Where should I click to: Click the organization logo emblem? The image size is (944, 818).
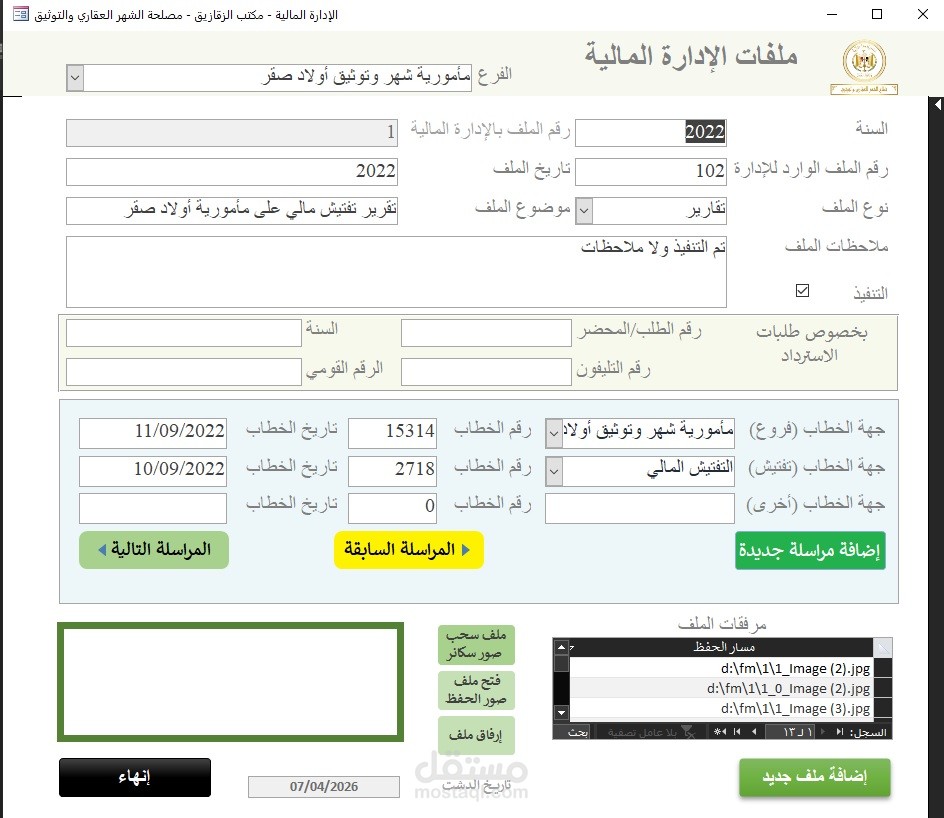coord(864,66)
